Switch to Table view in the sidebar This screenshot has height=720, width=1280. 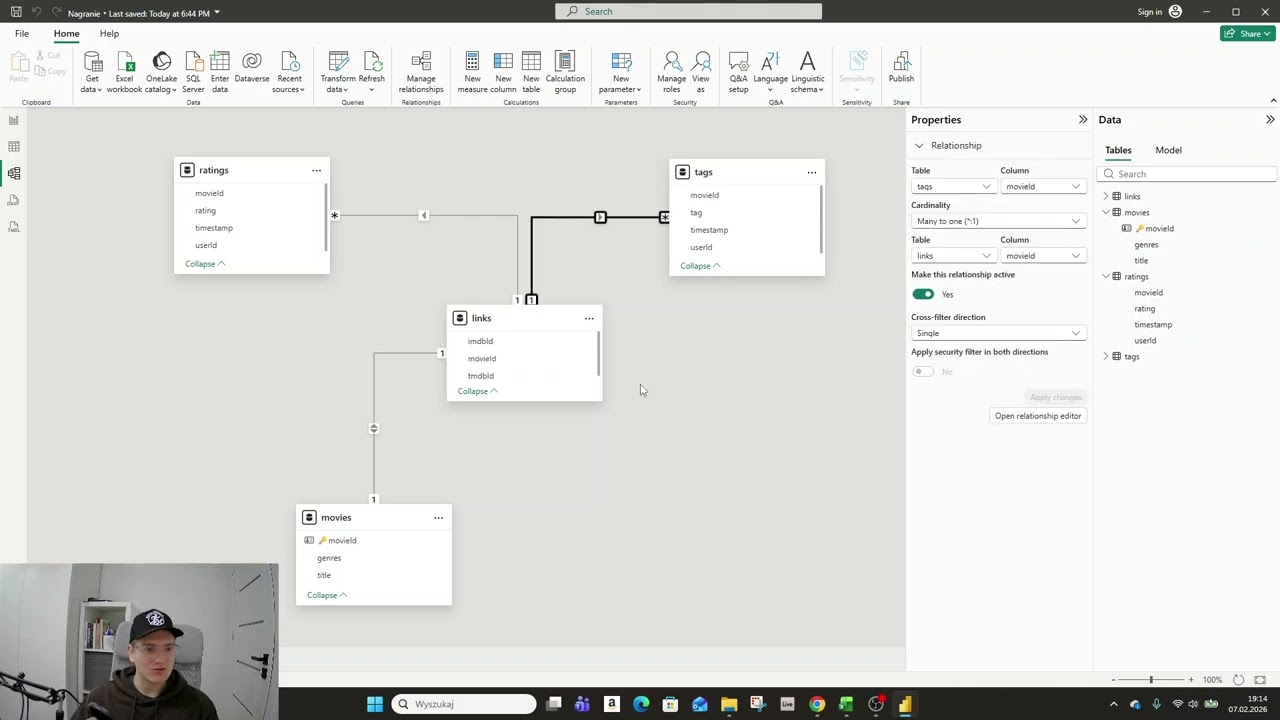[x=14, y=146]
